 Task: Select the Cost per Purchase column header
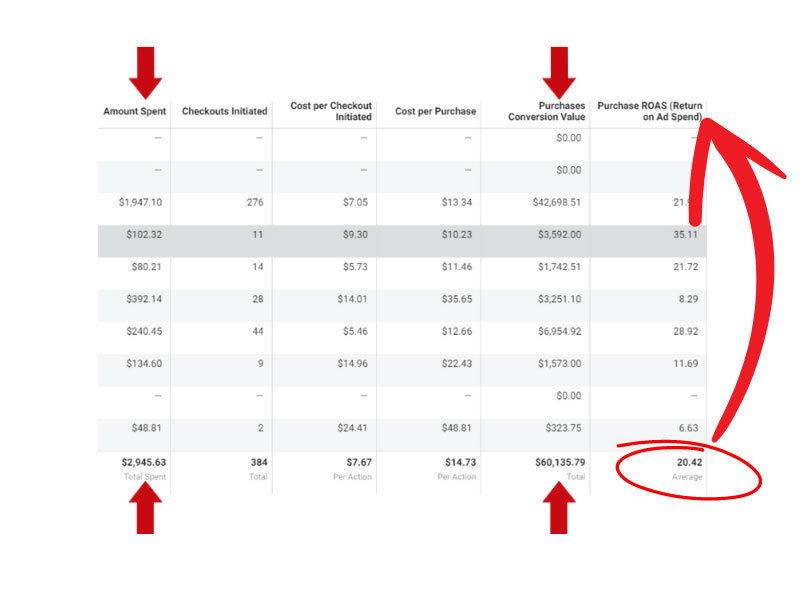coord(433,110)
